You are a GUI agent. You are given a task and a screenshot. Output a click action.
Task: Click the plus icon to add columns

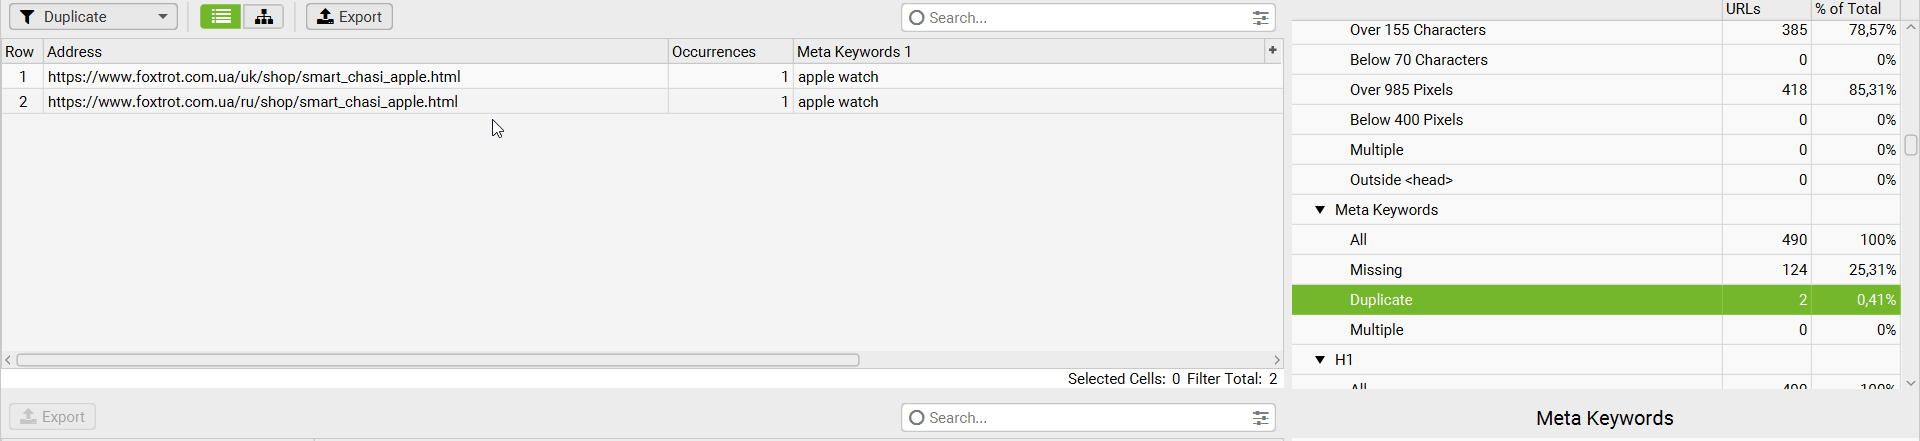coord(1273,50)
